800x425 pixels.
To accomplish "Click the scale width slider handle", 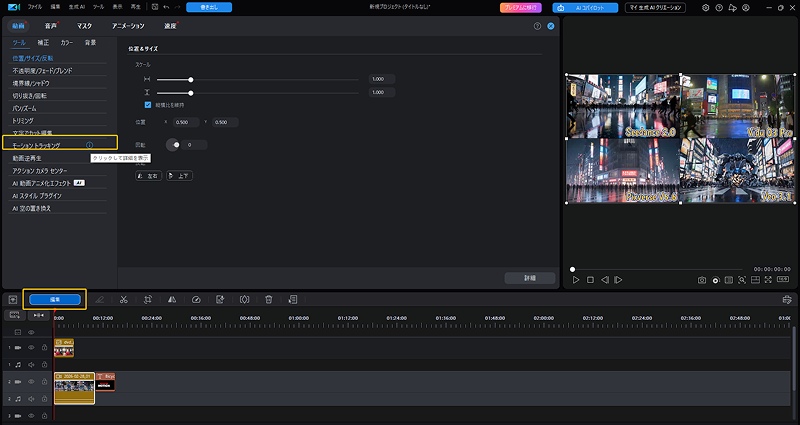I will tap(191, 80).
